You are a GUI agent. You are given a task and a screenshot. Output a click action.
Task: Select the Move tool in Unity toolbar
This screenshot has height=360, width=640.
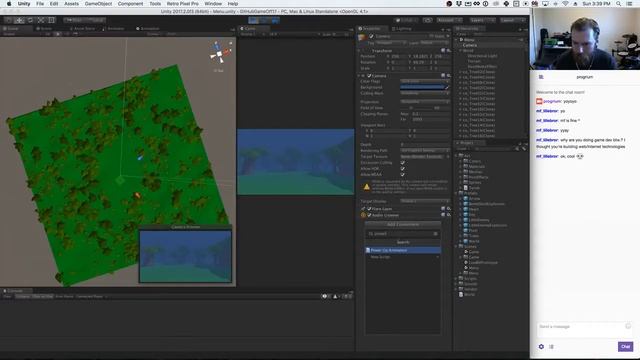[x=19, y=20]
